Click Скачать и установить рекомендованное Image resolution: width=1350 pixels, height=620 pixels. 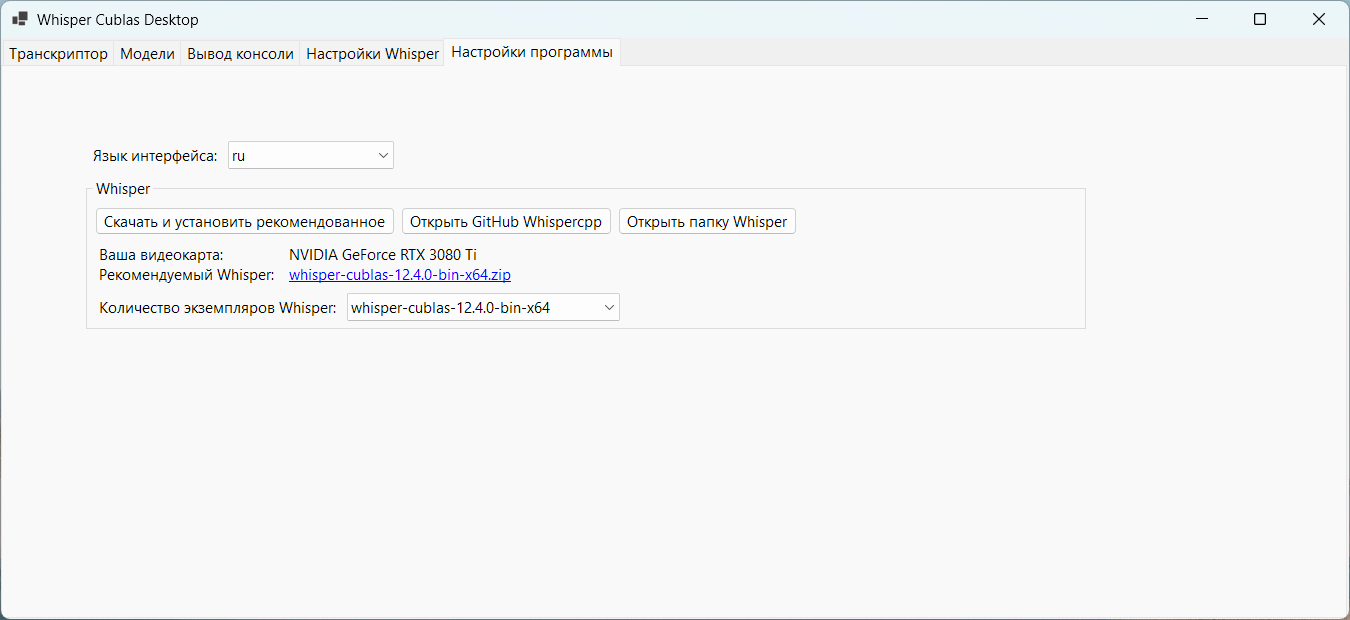245,221
